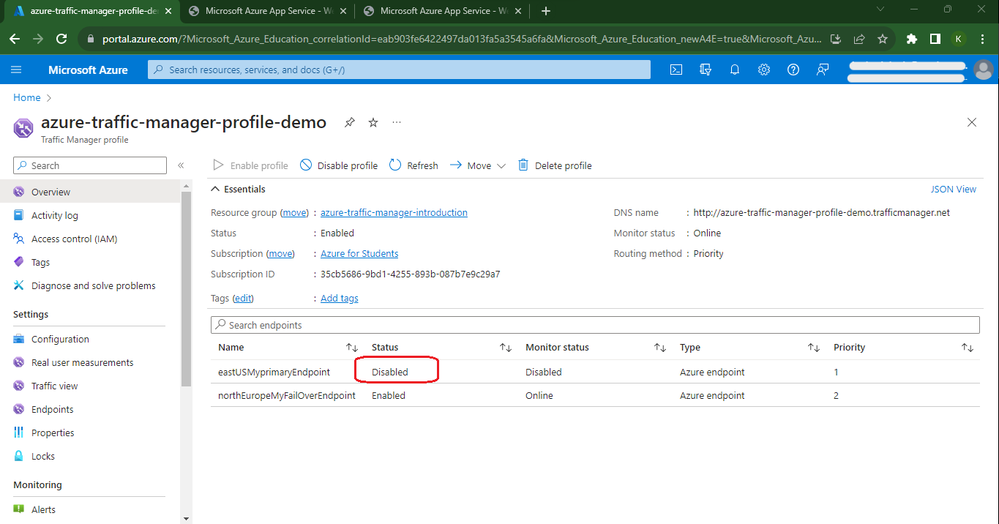Open the Help question mark icon
This screenshot has height=524, width=999.
coord(793,69)
